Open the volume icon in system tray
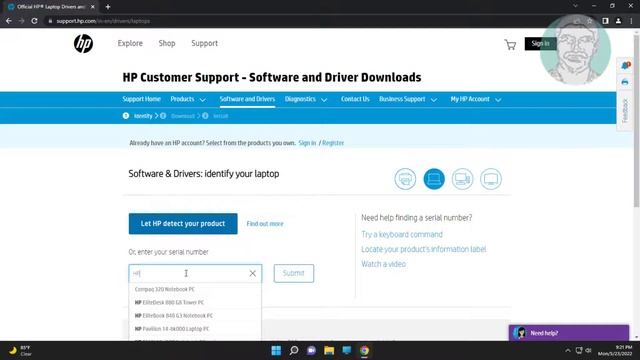640x360 pixels. tap(588, 351)
